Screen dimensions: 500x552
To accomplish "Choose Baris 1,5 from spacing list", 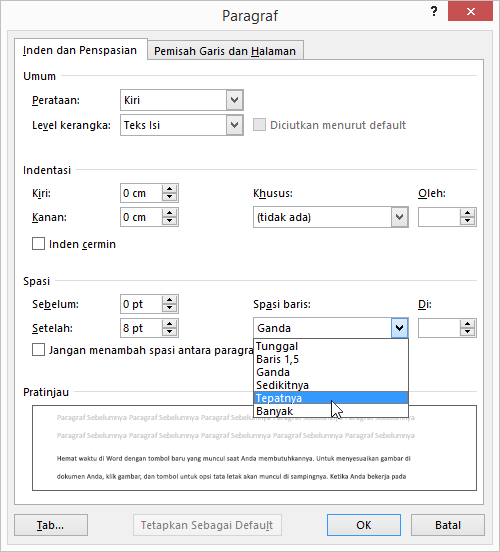I will (x=331, y=359).
